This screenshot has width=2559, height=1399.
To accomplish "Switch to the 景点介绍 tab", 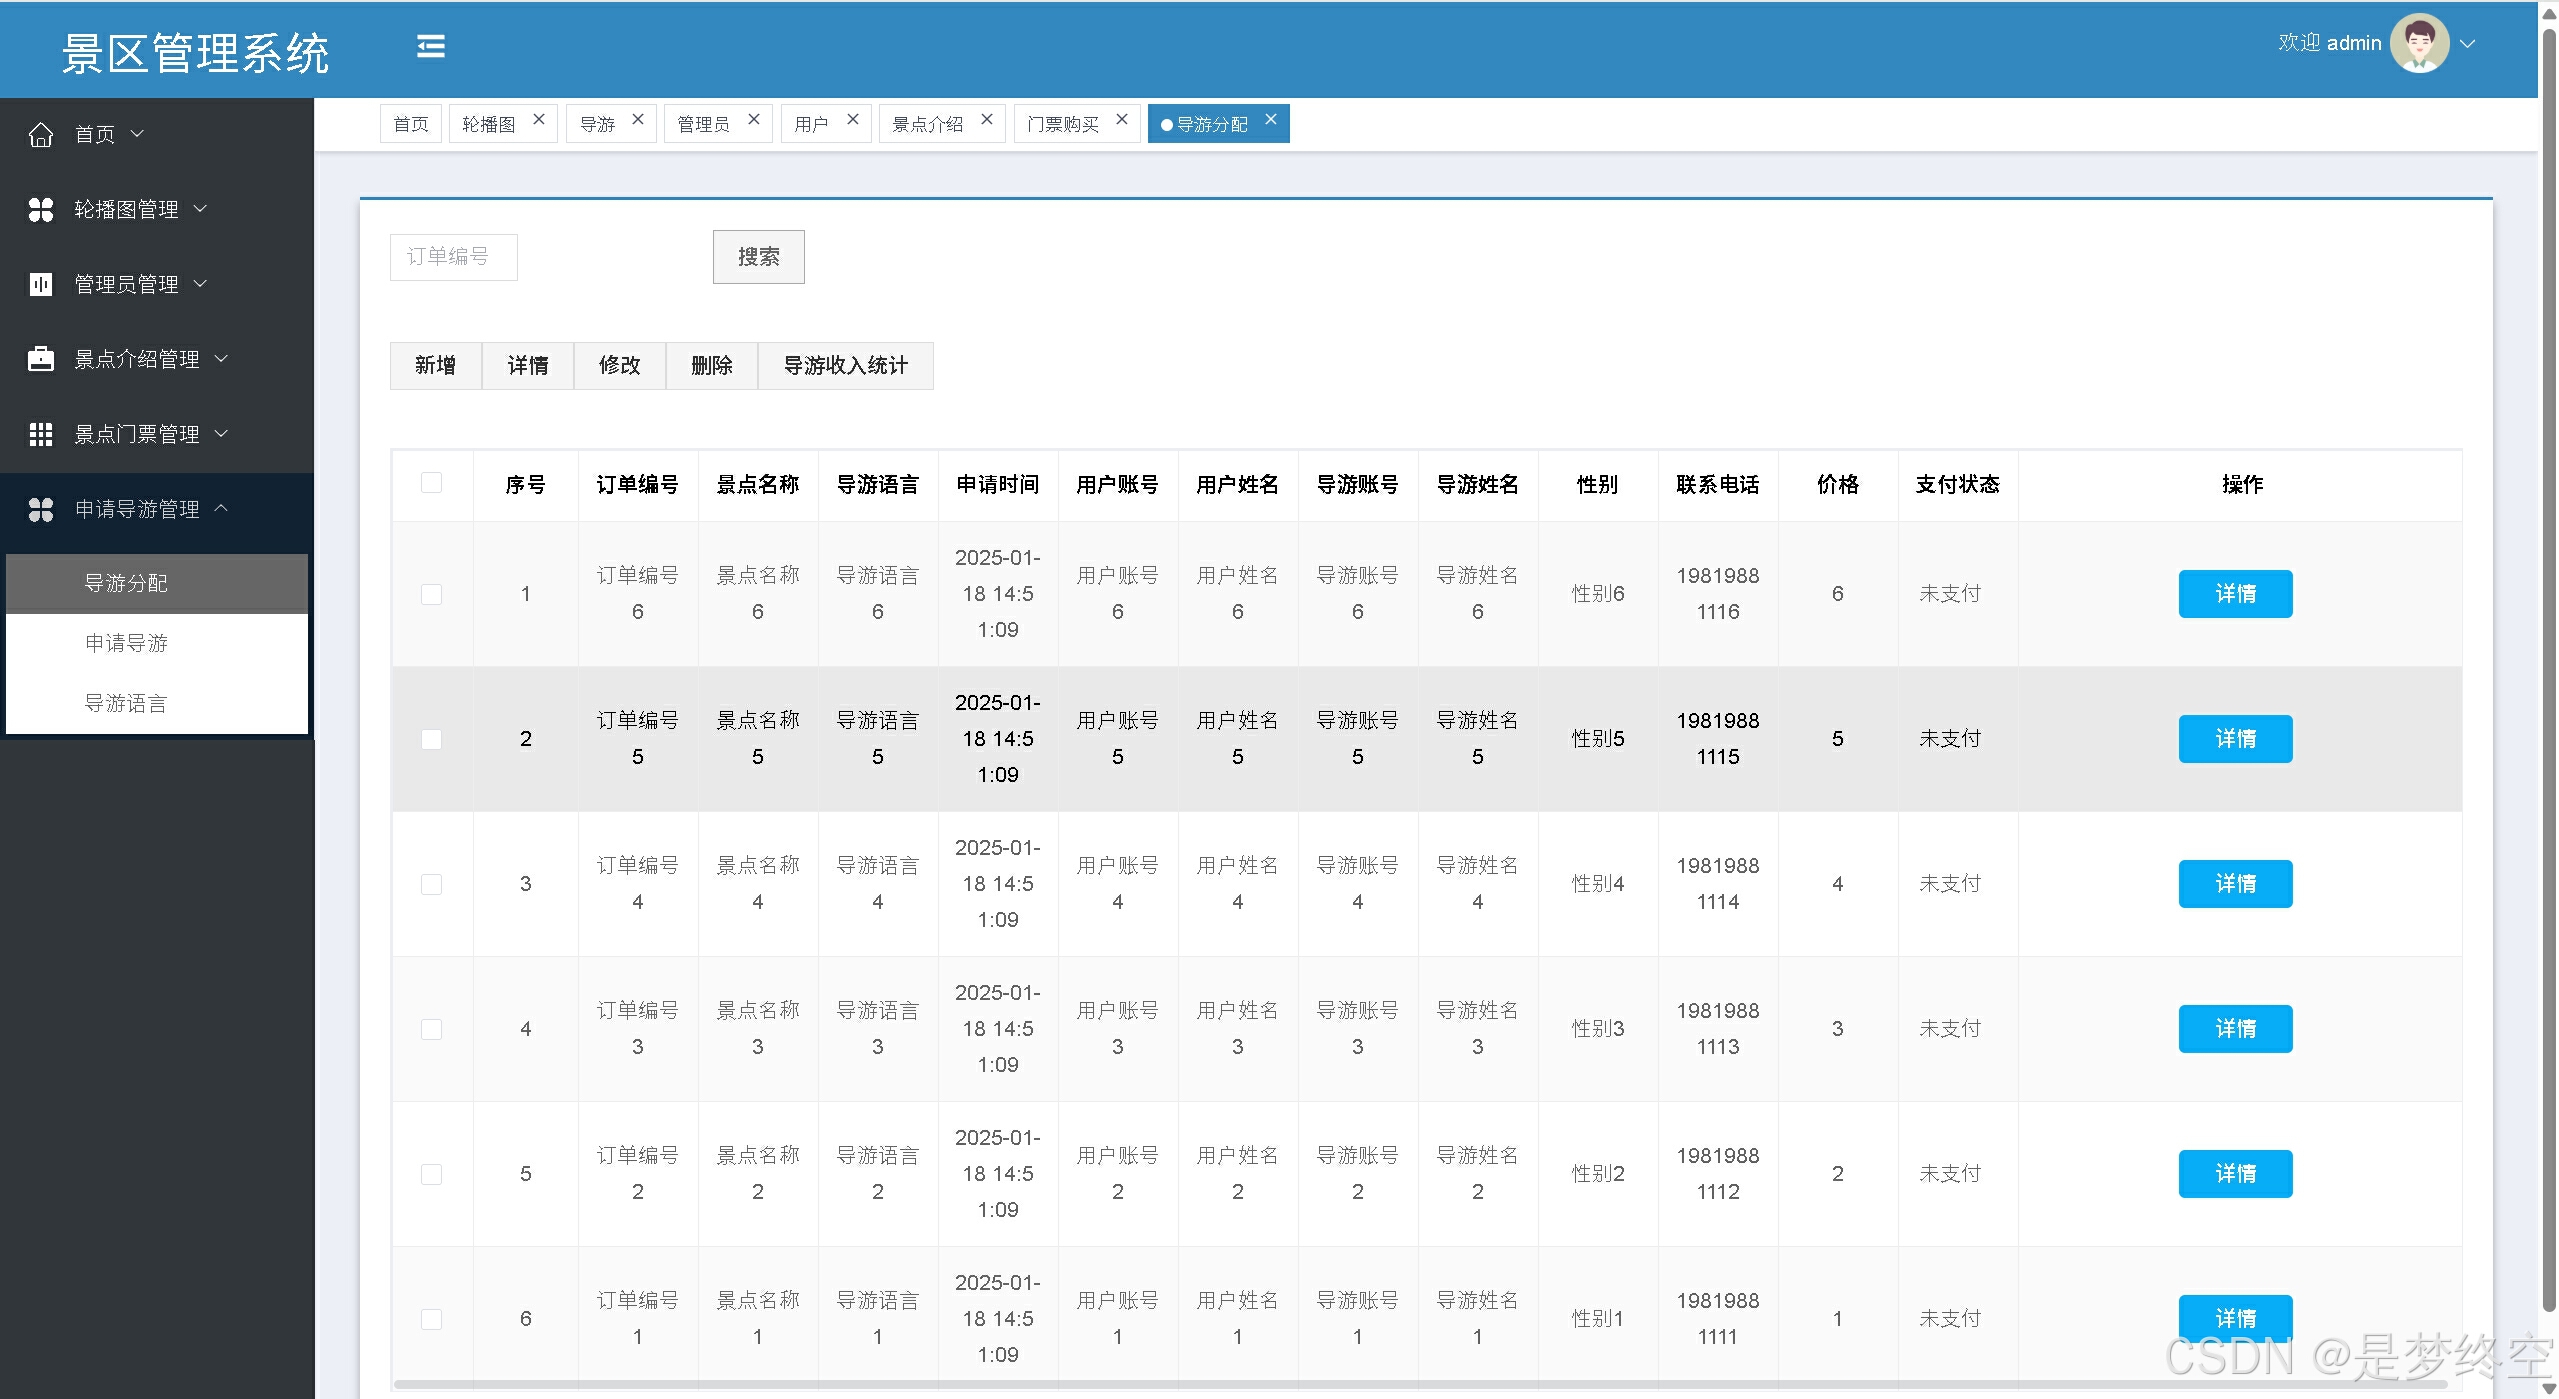I will (x=928, y=124).
